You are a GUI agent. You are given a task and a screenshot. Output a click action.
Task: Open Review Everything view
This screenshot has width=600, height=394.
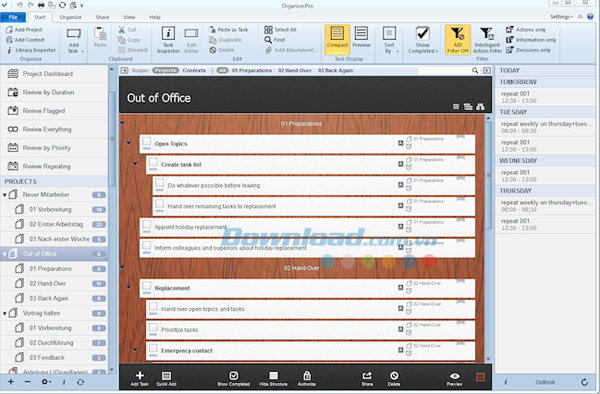pyautogui.click(x=54, y=129)
